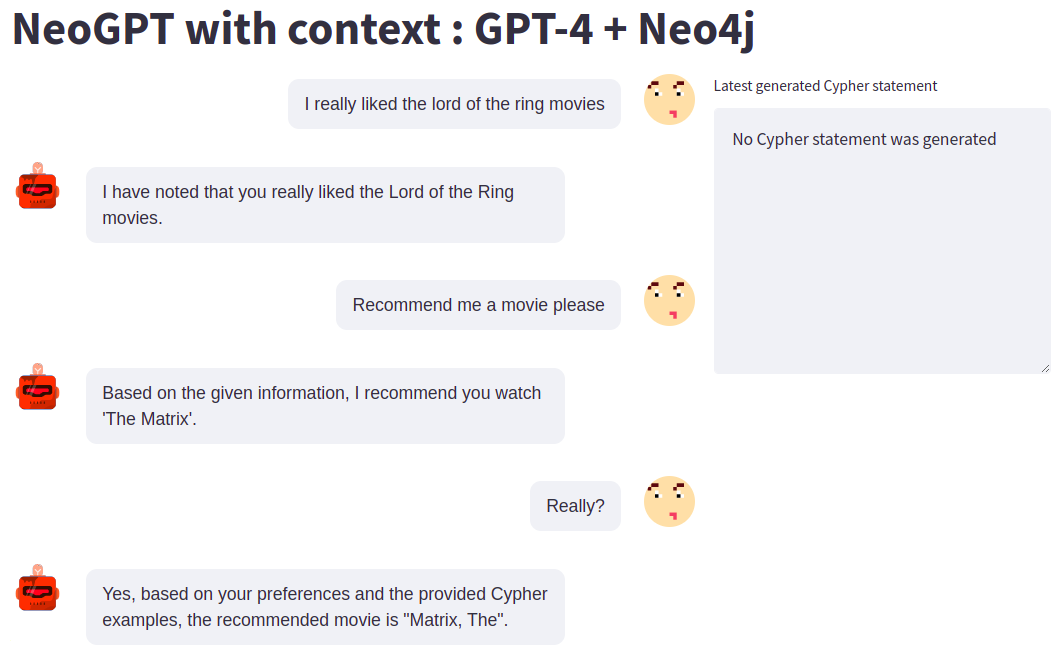
Task: Click user avatar next to 'Recommend me a movie please'
Action: pos(669,301)
